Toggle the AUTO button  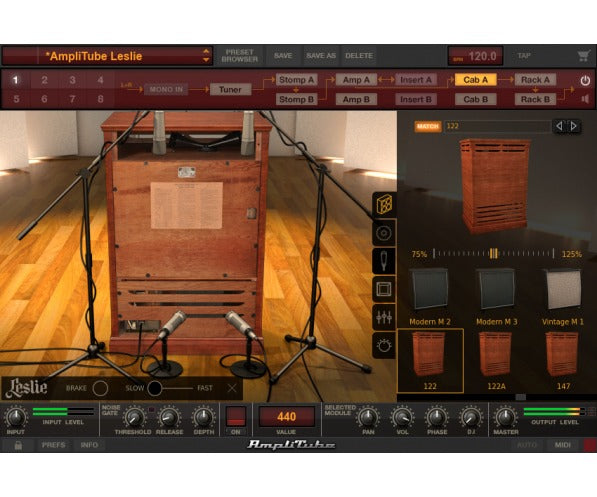click(527, 445)
